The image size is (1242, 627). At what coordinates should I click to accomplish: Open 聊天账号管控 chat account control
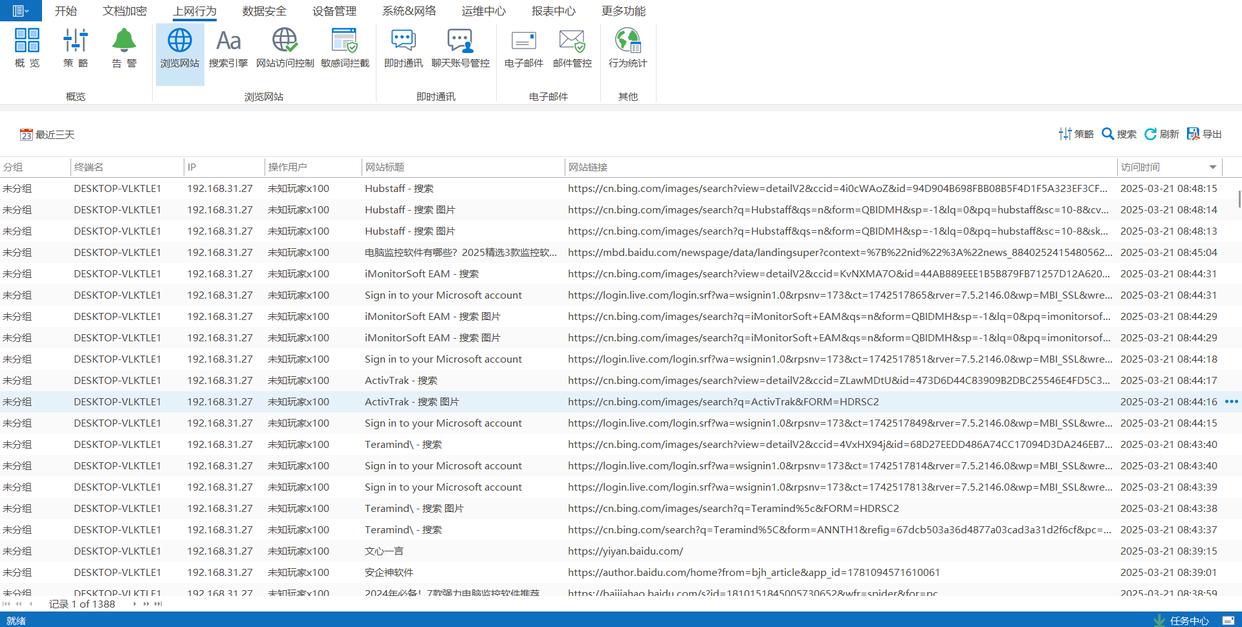coord(460,48)
